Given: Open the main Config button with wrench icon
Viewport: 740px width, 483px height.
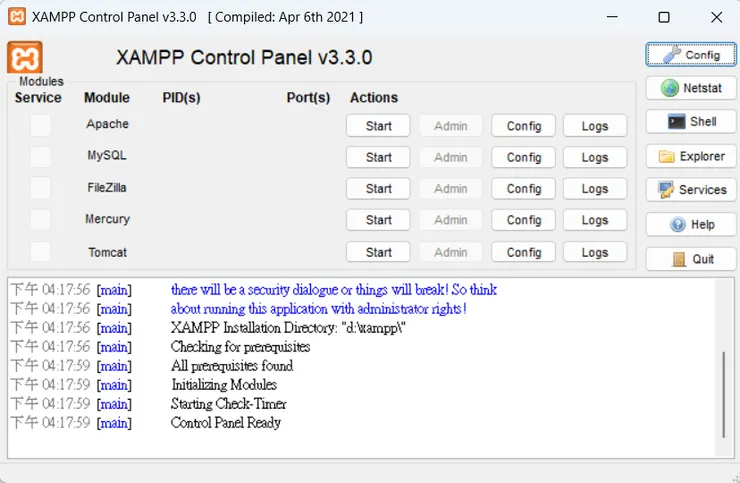Looking at the screenshot, I should point(691,55).
